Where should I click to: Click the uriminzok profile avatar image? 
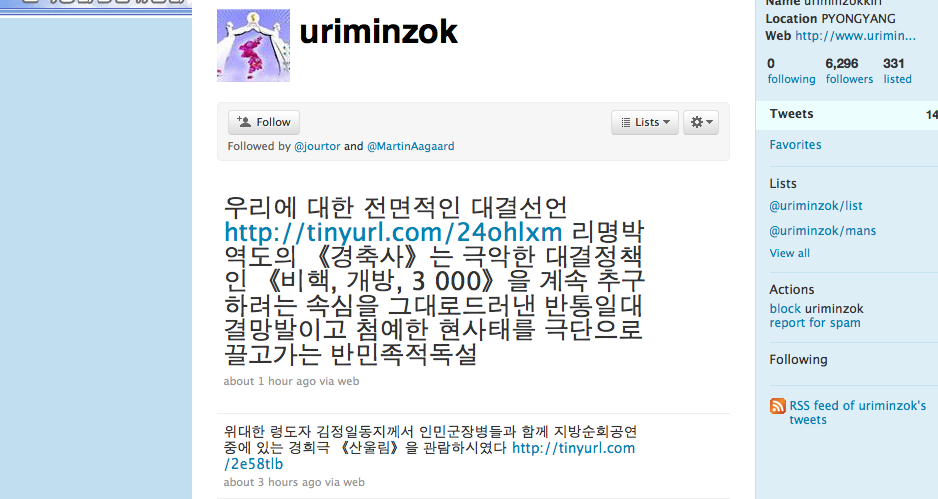tap(253, 45)
